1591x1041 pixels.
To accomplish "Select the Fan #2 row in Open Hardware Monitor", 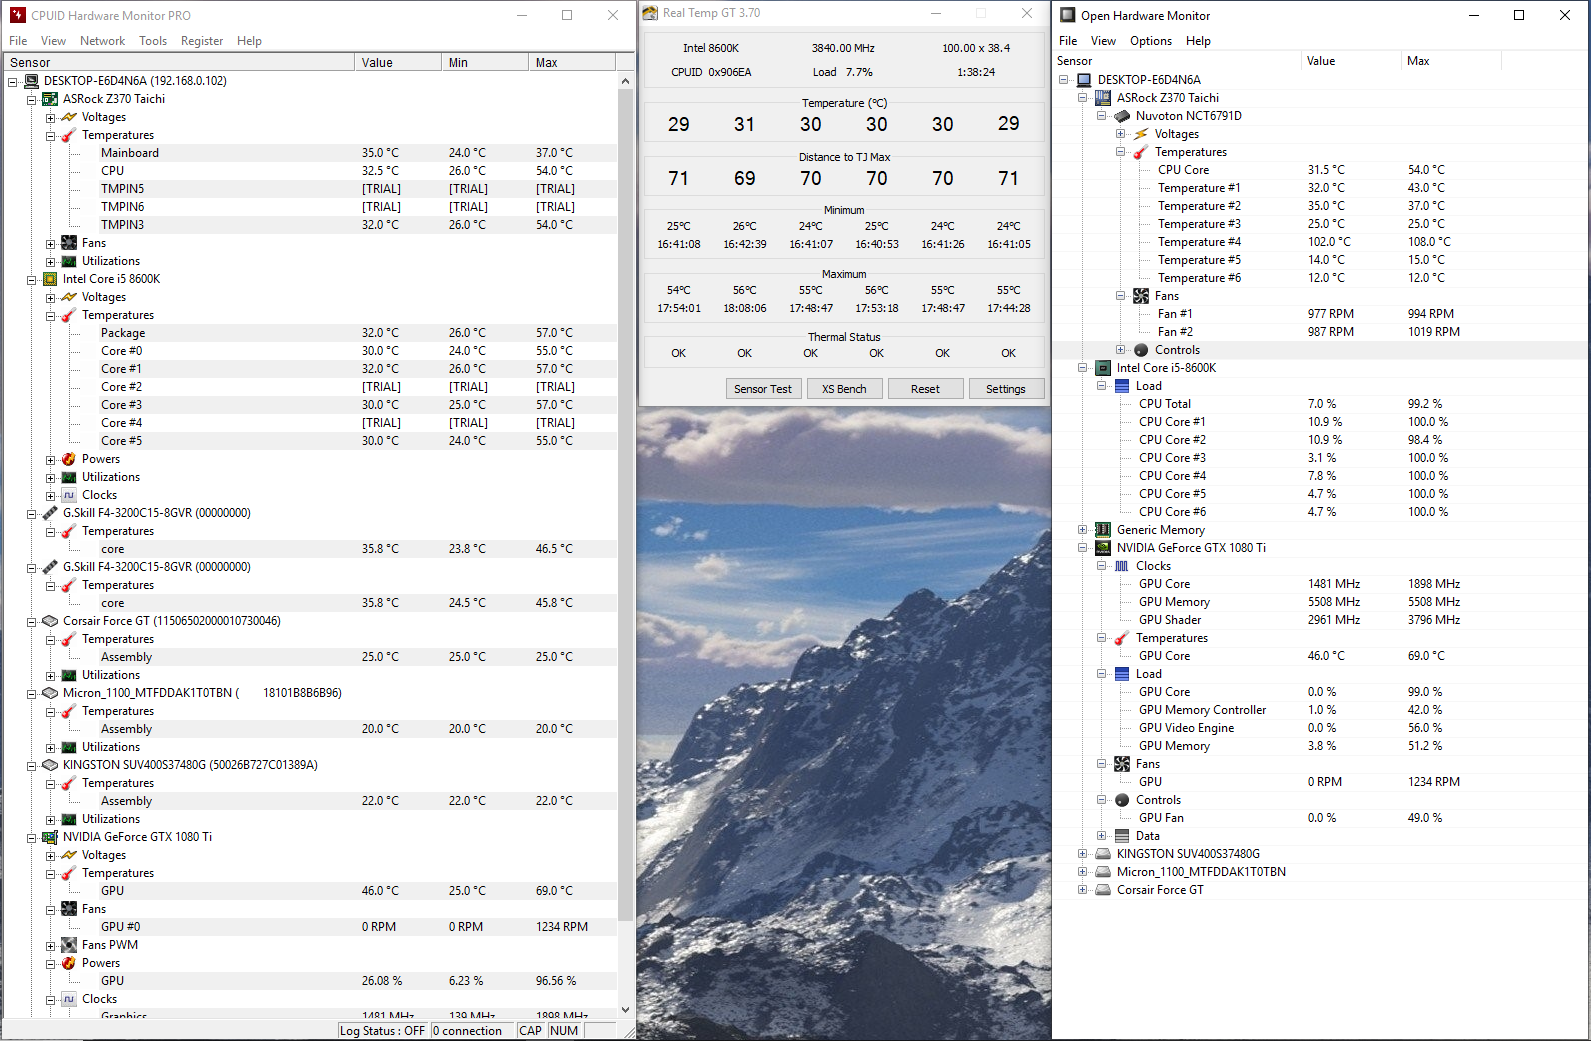I will click(x=1320, y=332).
